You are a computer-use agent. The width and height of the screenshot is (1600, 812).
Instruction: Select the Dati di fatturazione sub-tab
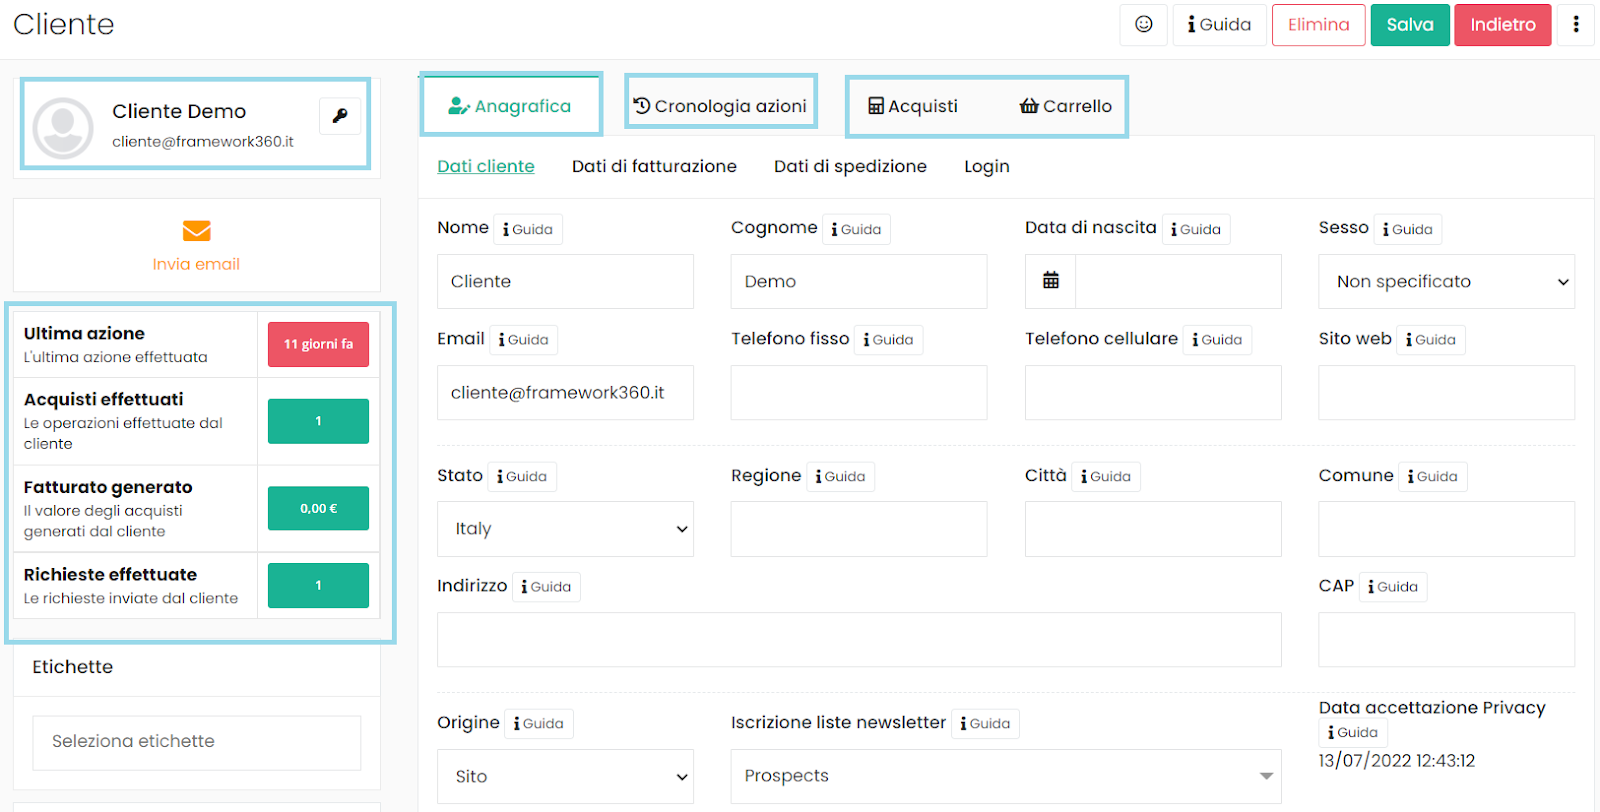[654, 166]
